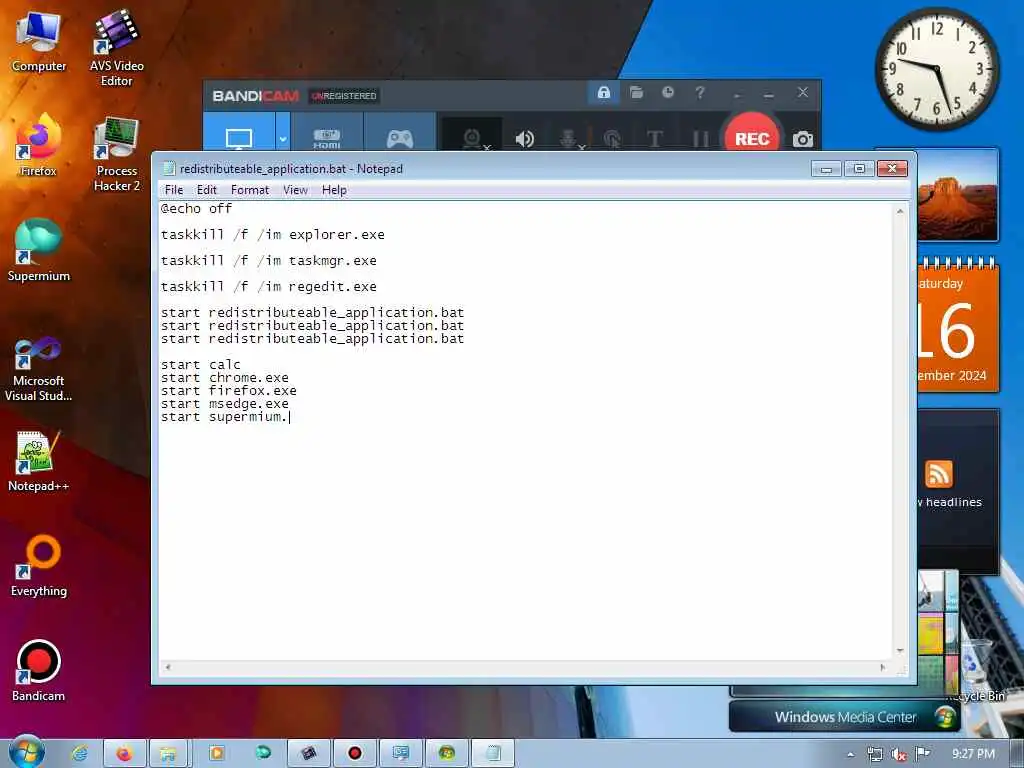The height and width of the screenshot is (768, 1024).
Task: Click Notepad horizontal scrollbar left arrow
Action: click(168, 667)
